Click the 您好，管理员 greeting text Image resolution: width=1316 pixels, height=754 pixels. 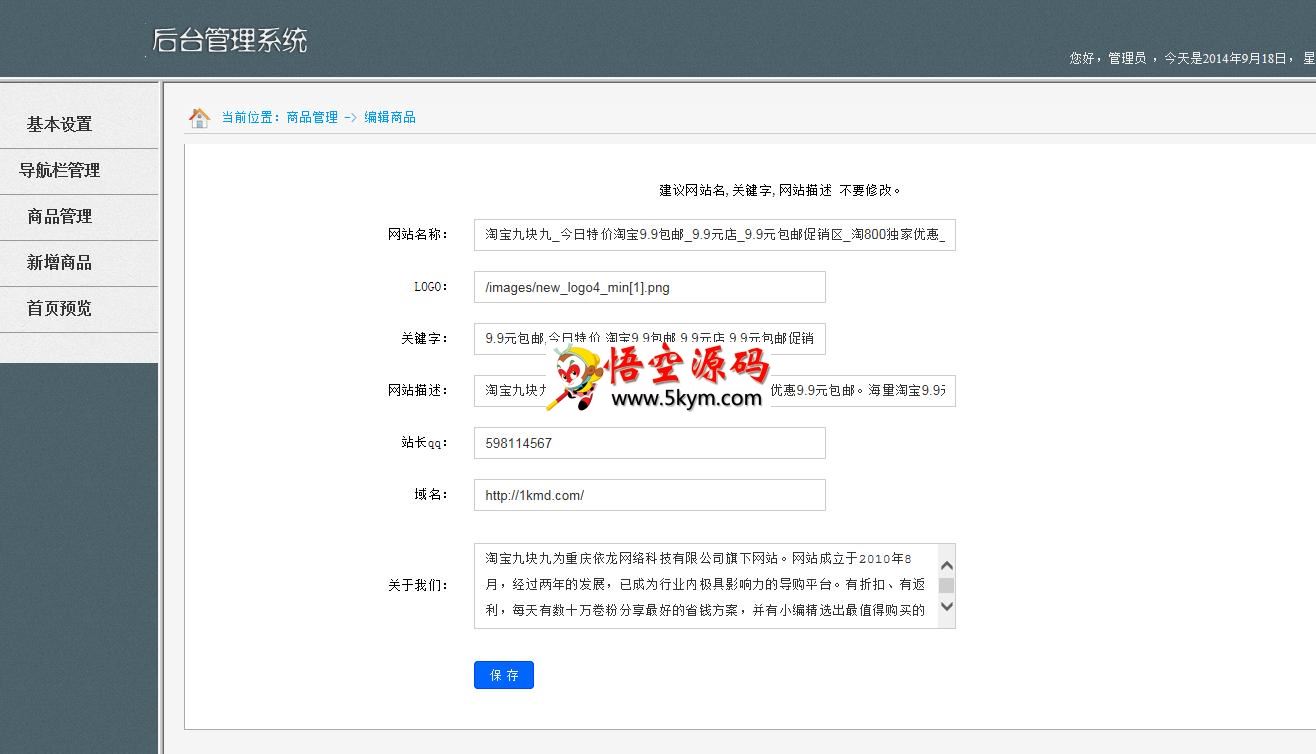(x=1108, y=58)
